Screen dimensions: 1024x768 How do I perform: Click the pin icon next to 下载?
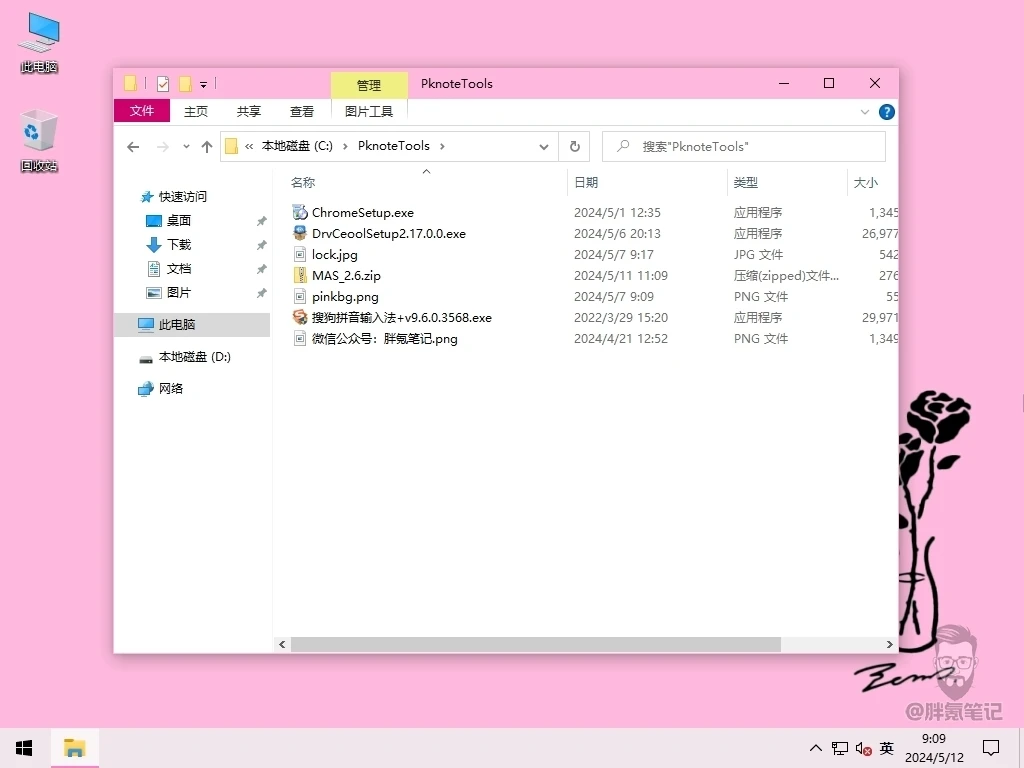[x=261, y=246]
